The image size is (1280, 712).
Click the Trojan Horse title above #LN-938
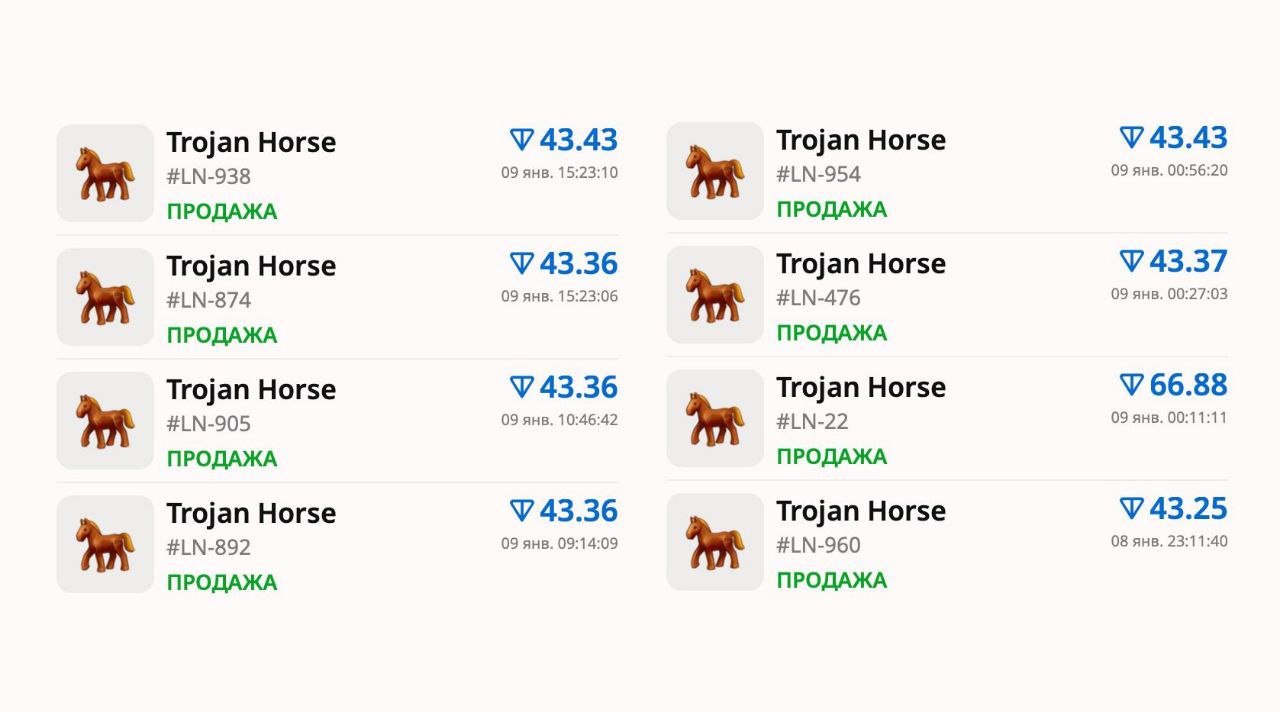[x=251, y=142]
